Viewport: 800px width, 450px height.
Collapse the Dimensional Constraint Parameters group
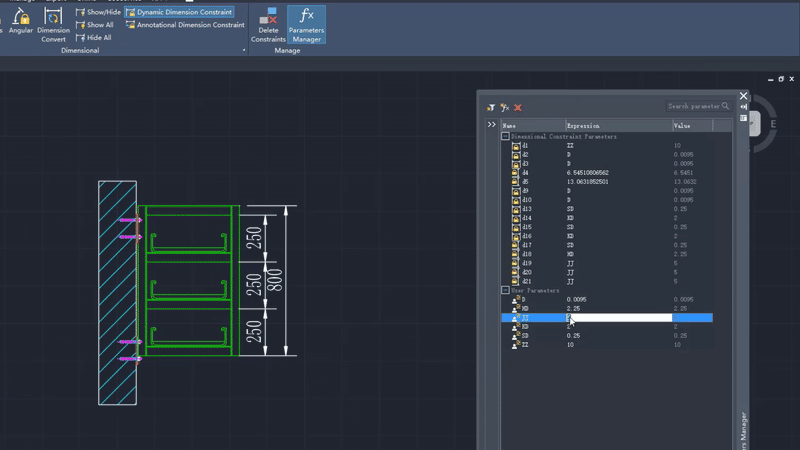click(505, 137)
